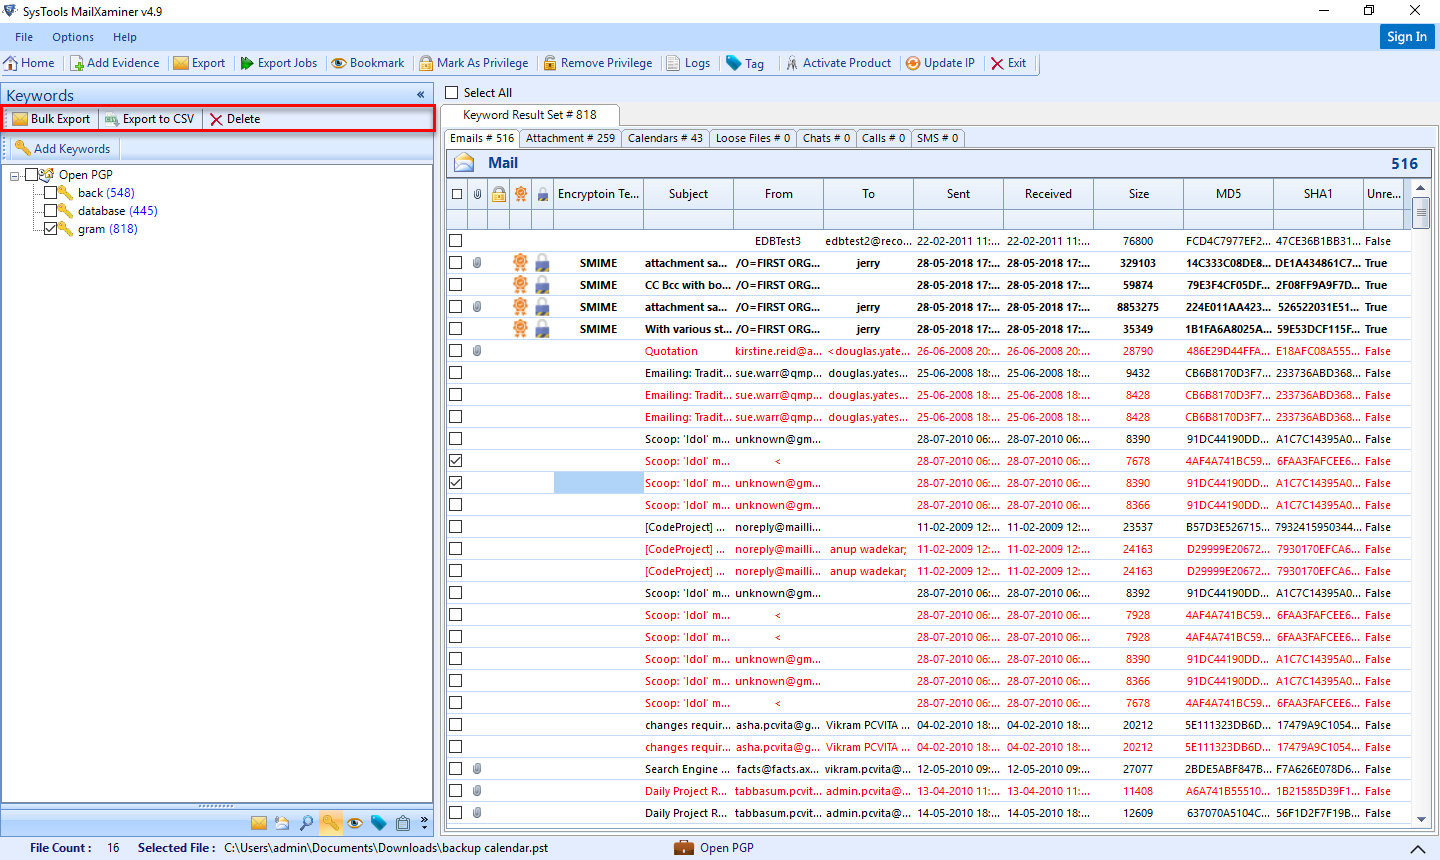Open the File menu

tap(24, 37)
